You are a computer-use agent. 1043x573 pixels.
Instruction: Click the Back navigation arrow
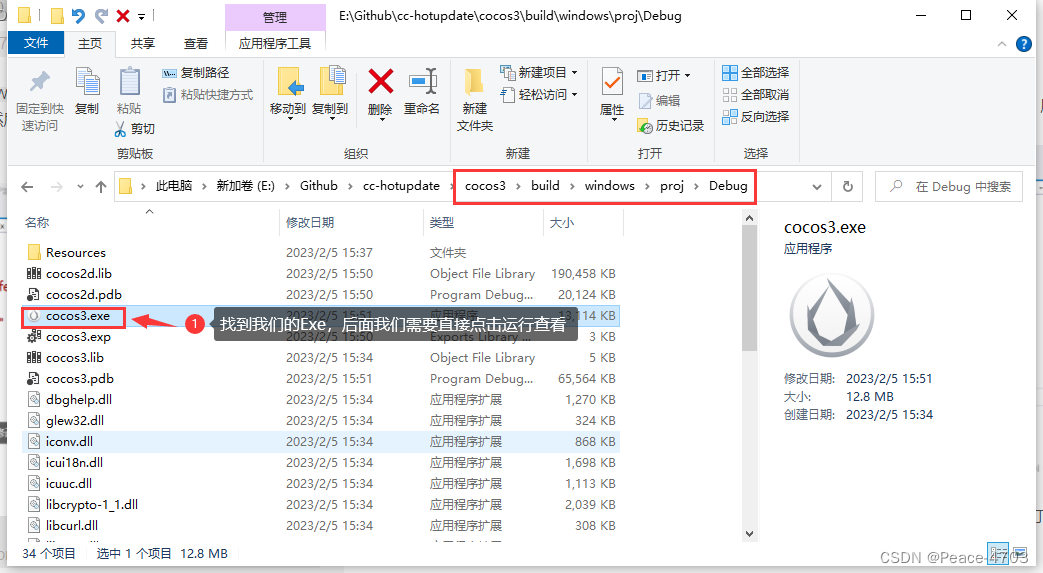coord(27,187)
